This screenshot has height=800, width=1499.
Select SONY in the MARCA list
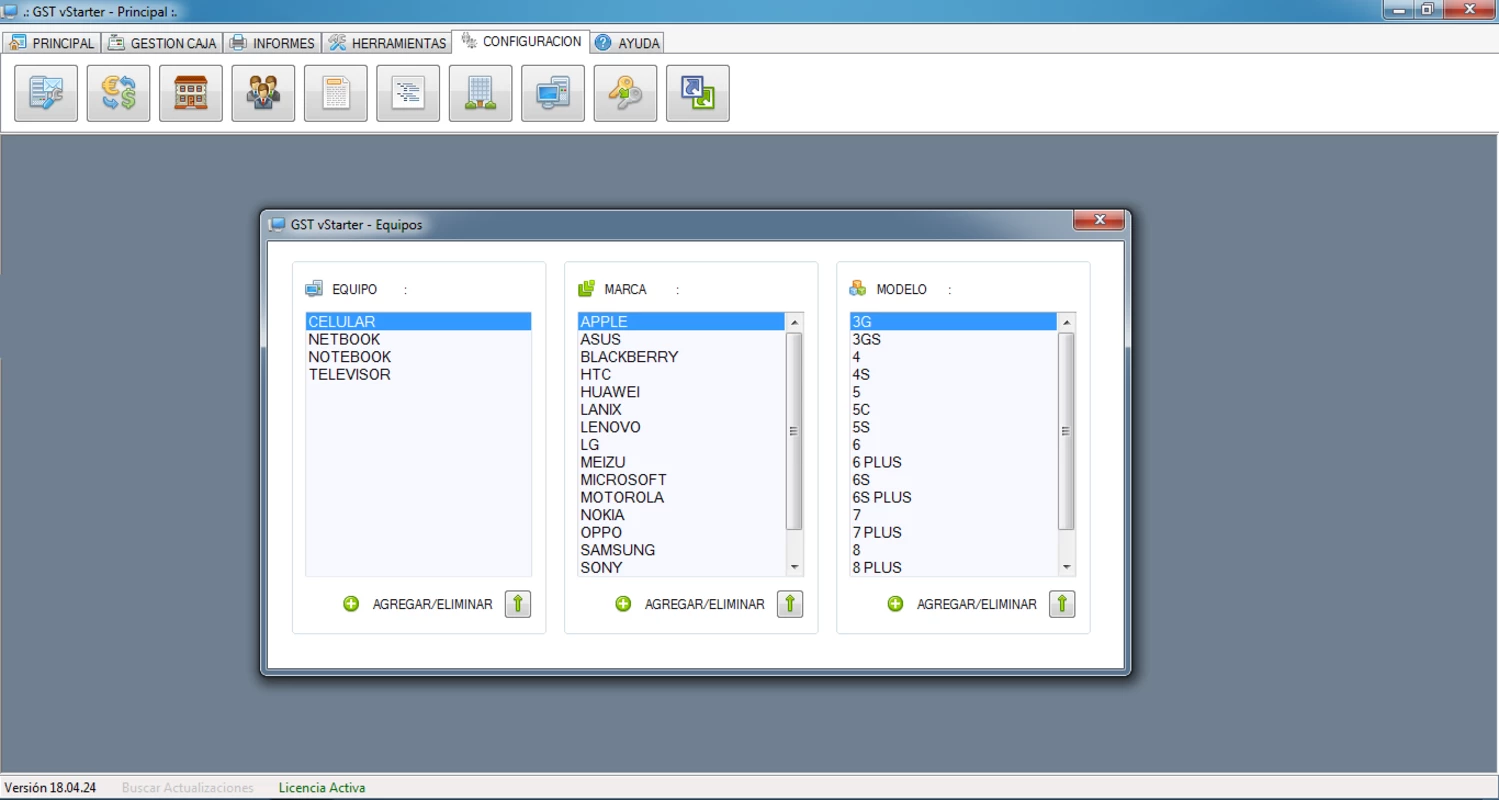click(682, 567)
